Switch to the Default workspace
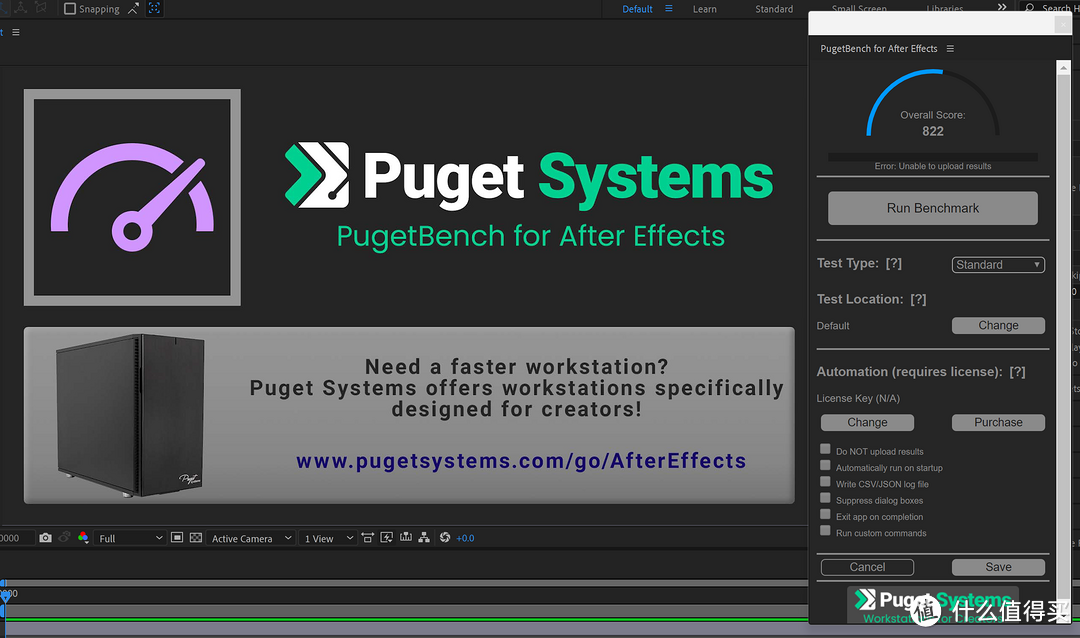Viewport: 1080px width, 638px height. (x=637, y=9)
